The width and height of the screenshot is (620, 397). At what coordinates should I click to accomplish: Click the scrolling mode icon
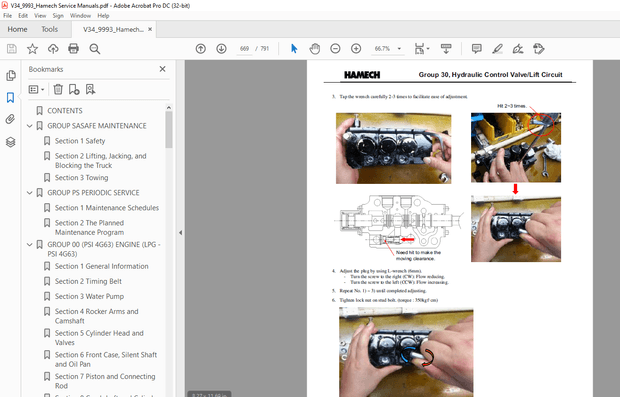point(446,49)
